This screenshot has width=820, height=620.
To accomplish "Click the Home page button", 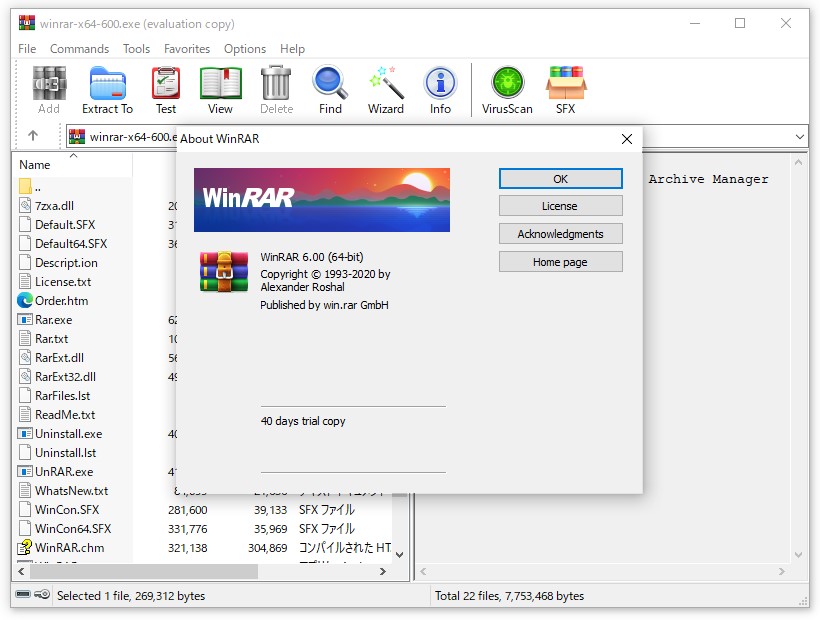I will point(560,262).
